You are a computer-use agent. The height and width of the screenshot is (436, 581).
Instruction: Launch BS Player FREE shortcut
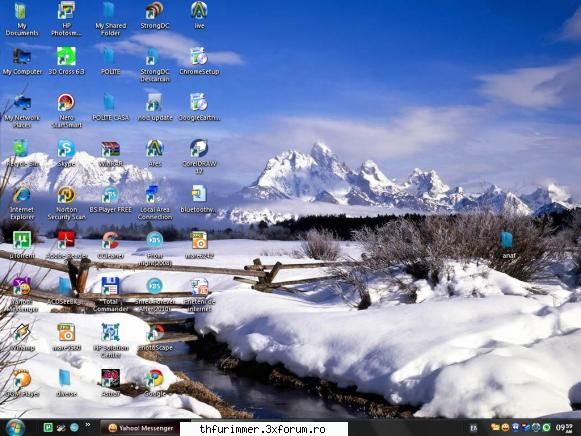click(x=110, y=199)
